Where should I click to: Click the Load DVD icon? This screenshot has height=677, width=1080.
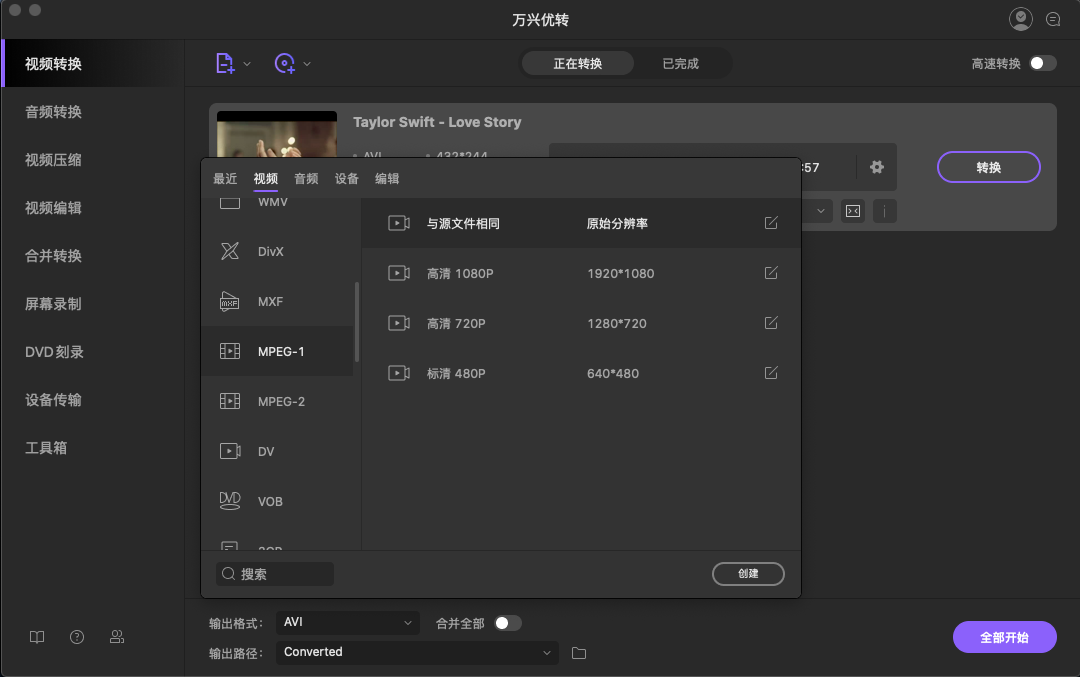287,62
